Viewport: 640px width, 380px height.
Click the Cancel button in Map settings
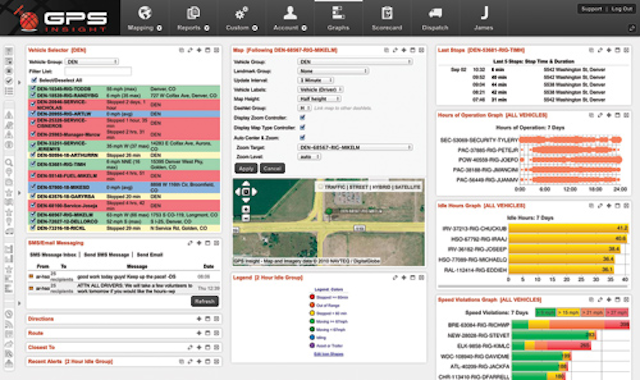(272, 168)
